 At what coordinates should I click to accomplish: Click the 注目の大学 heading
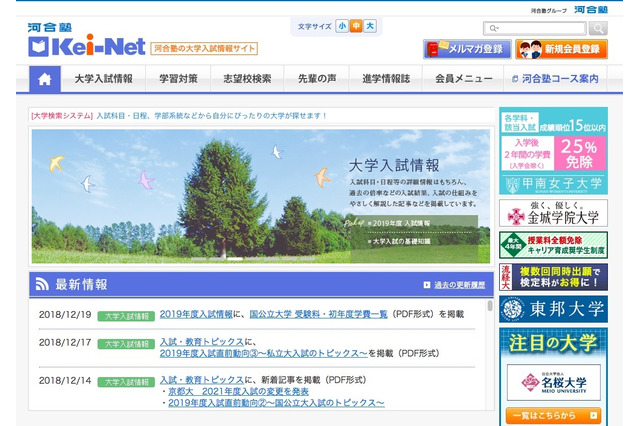(553, 342)
